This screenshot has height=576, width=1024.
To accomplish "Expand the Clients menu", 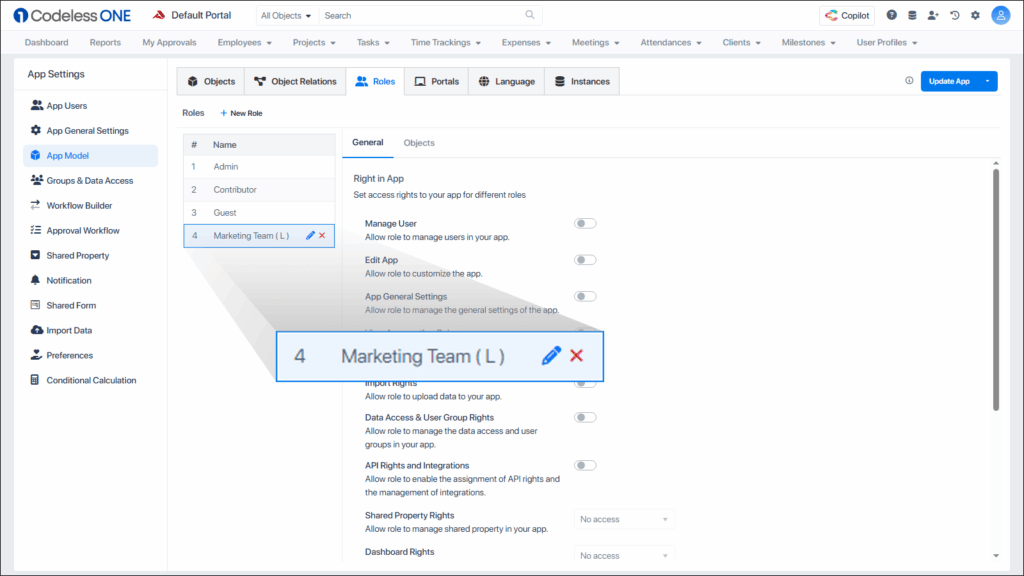I will point(741,42).
